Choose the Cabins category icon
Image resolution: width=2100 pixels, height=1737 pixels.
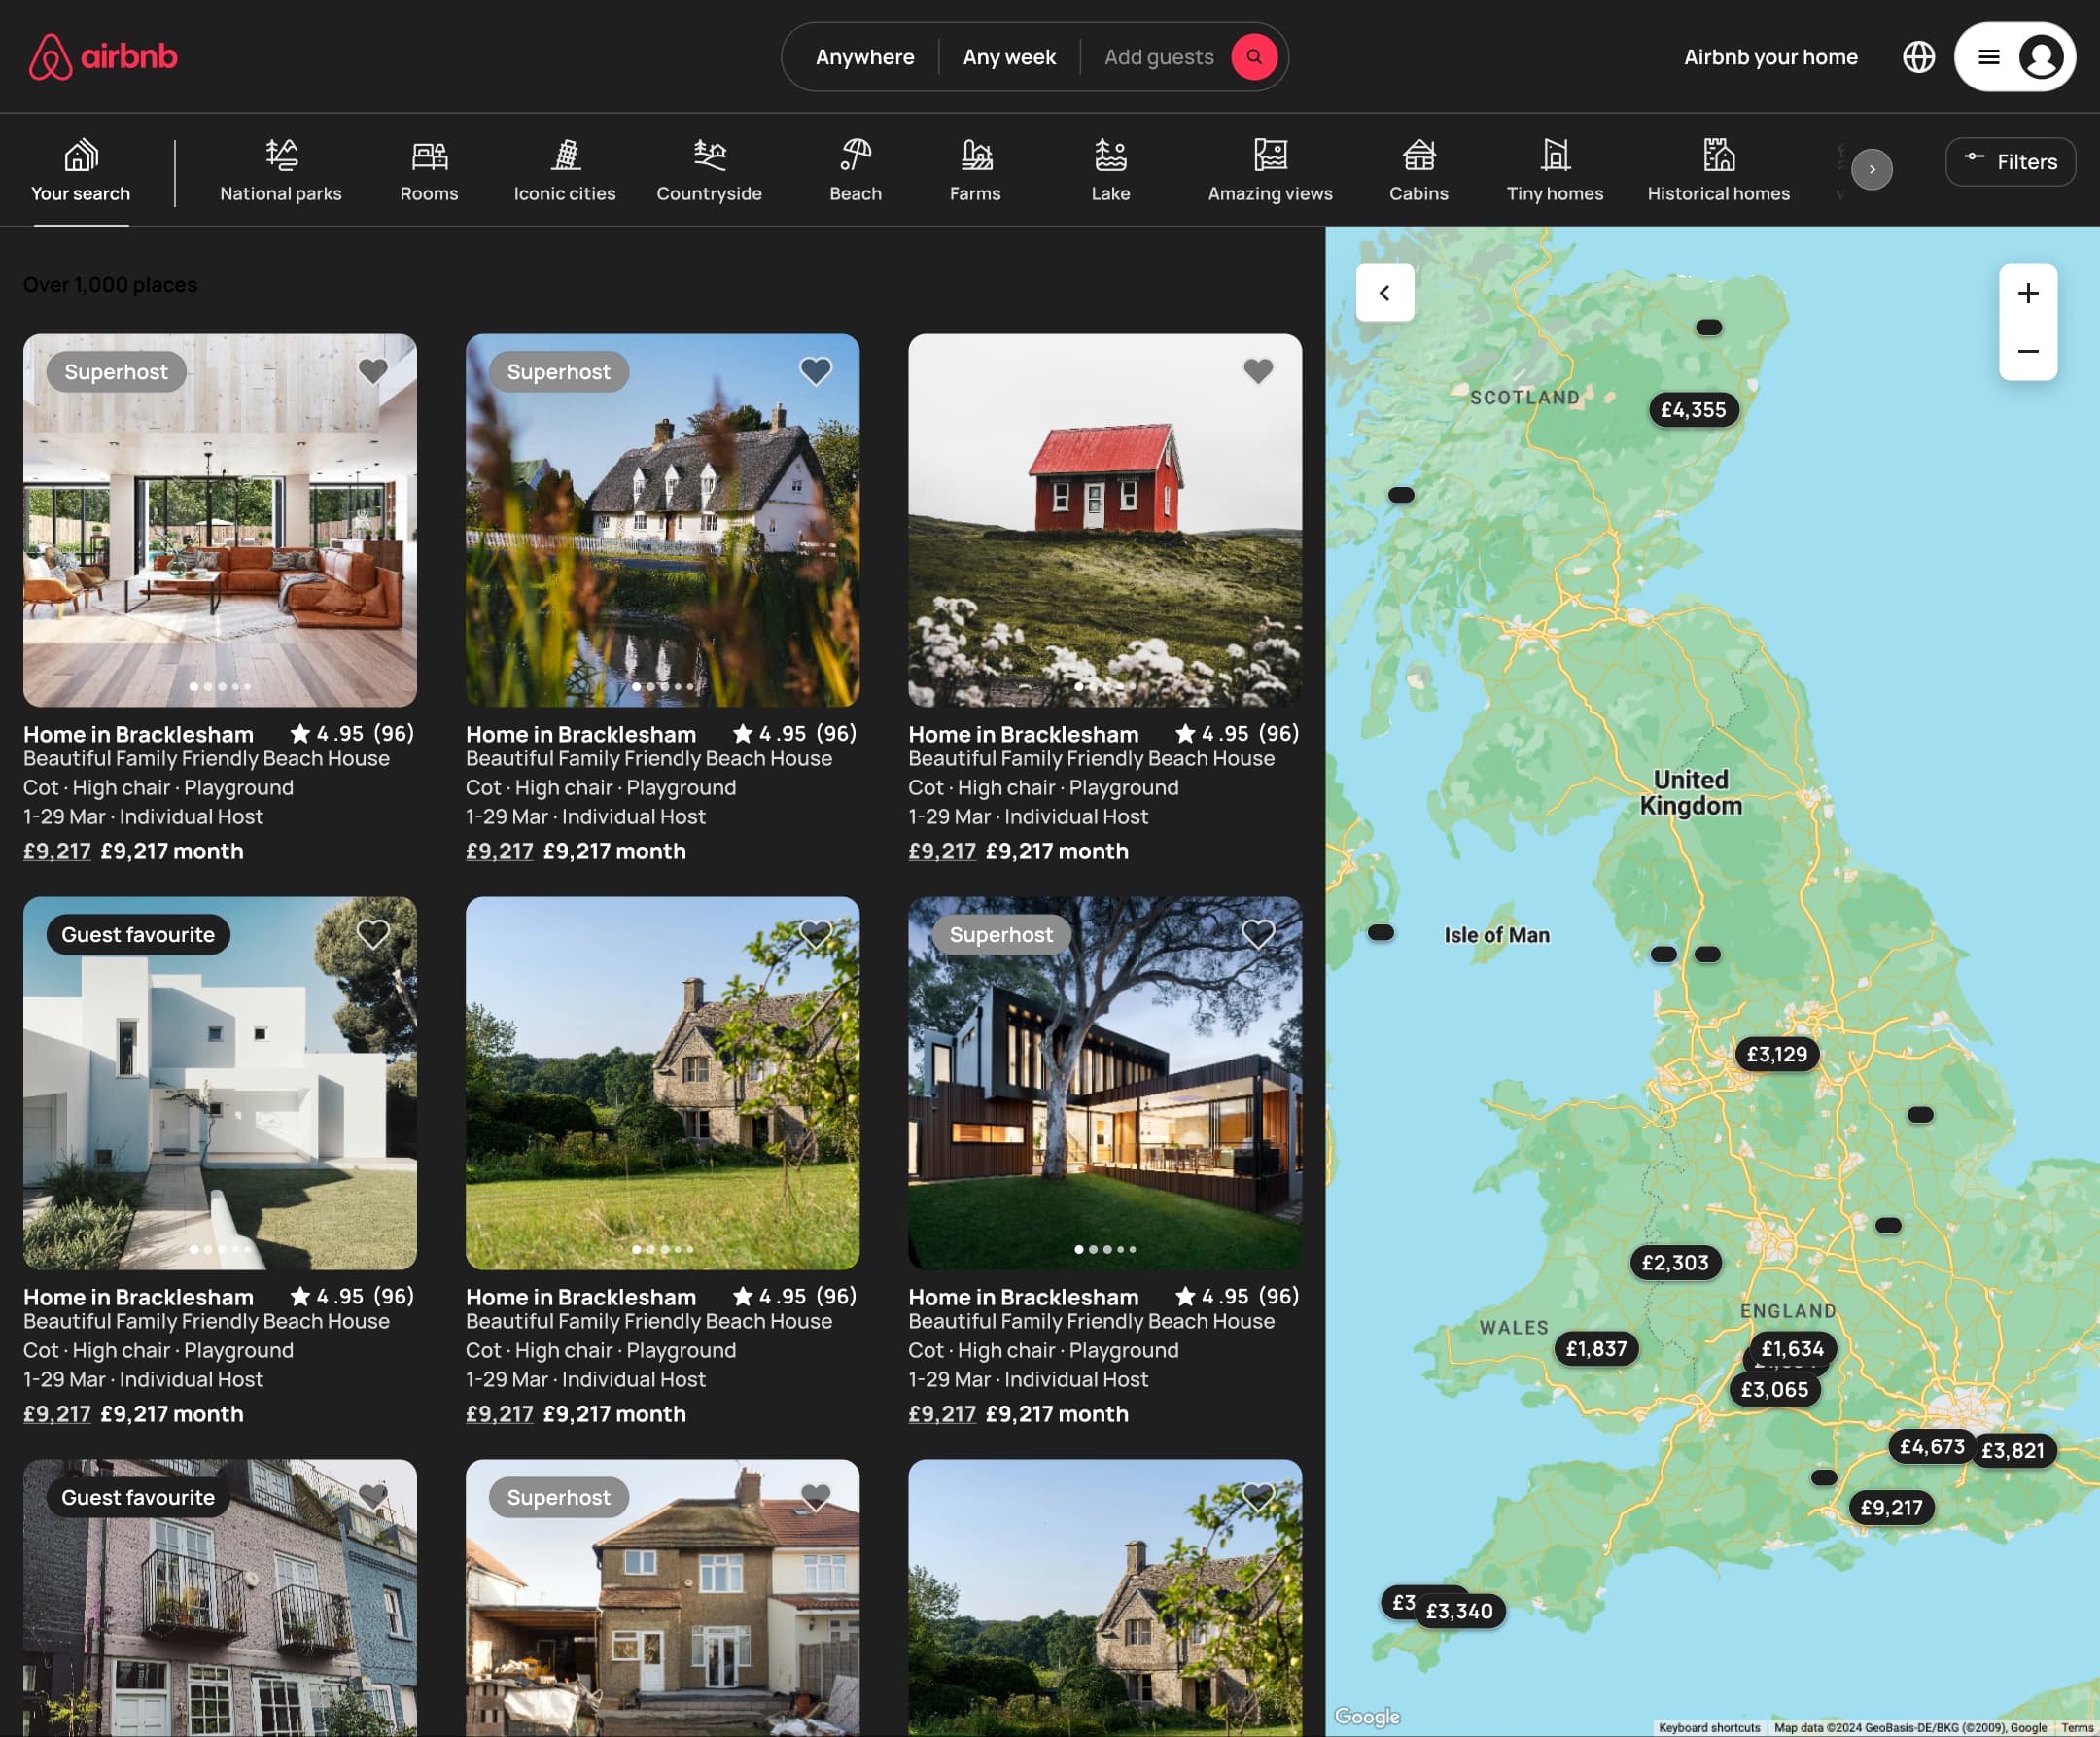pyautogui.click(x=1419, y=155)
